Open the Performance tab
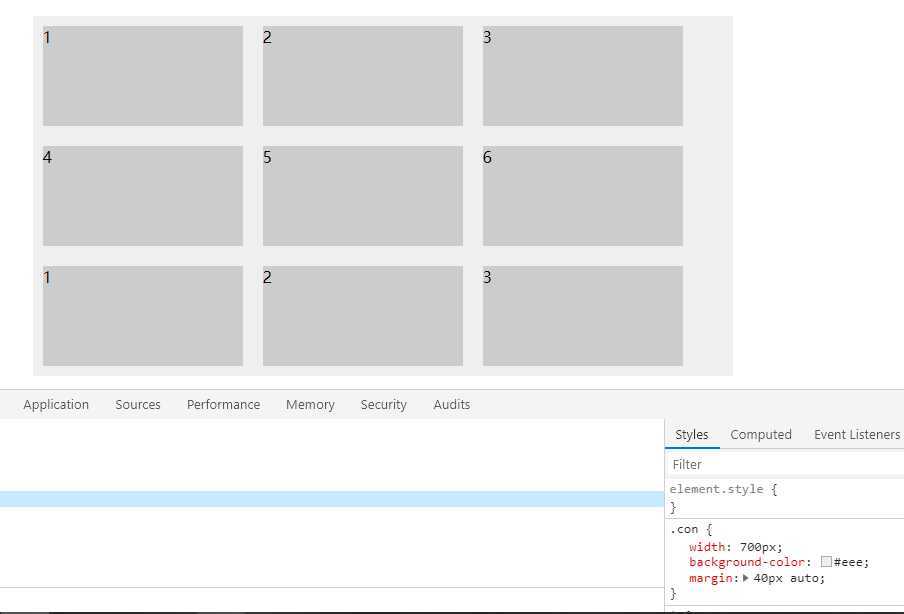 pyautogui.click(x=223, y=405)
